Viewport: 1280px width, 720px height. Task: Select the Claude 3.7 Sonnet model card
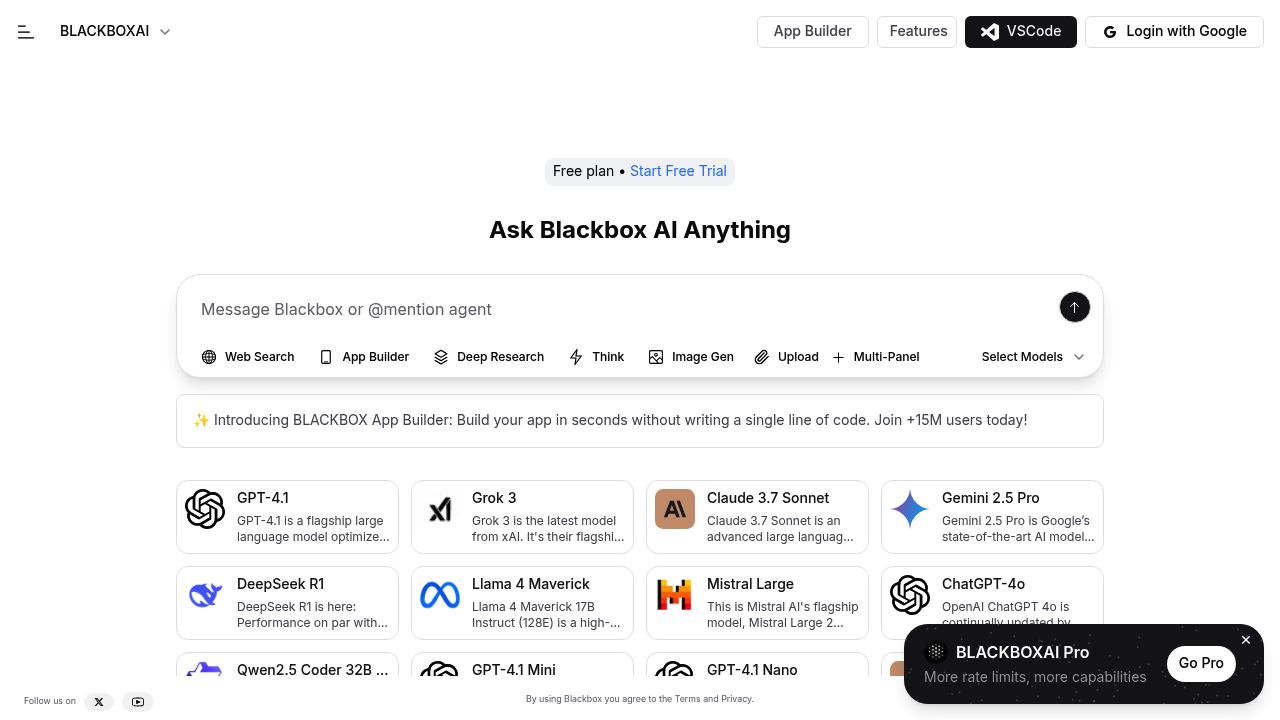[757, 517]
